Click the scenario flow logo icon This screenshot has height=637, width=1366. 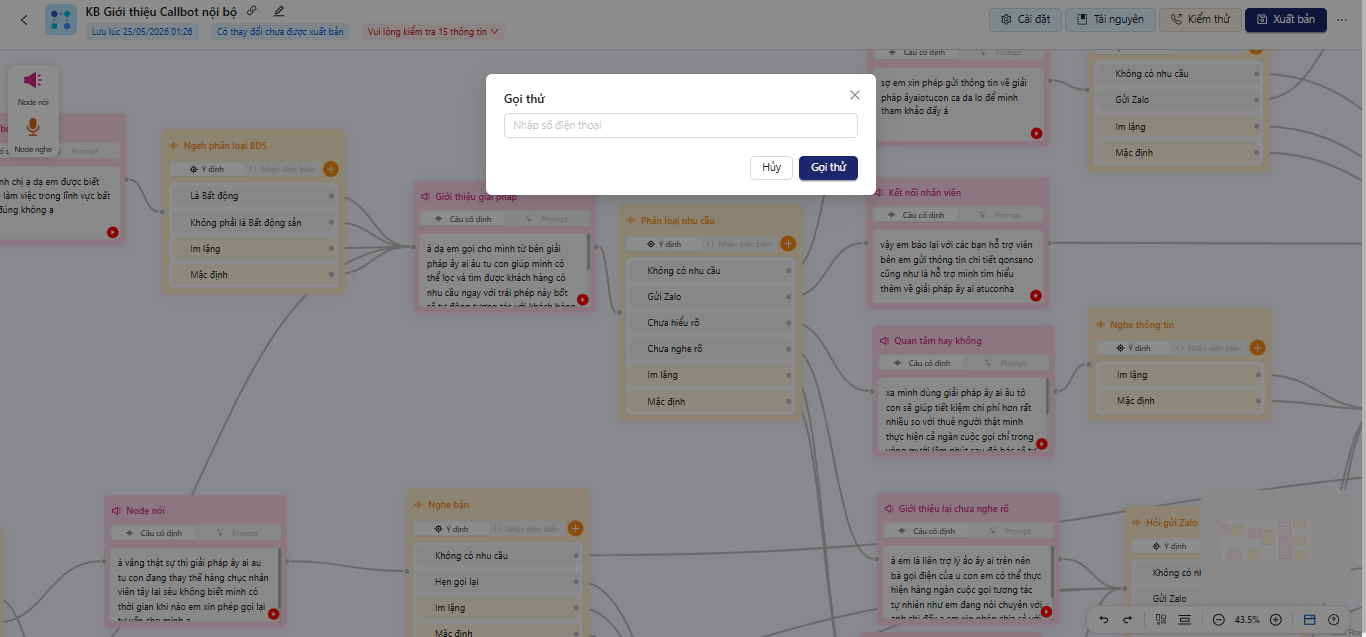pyautogui.click(x=61, y=19)
